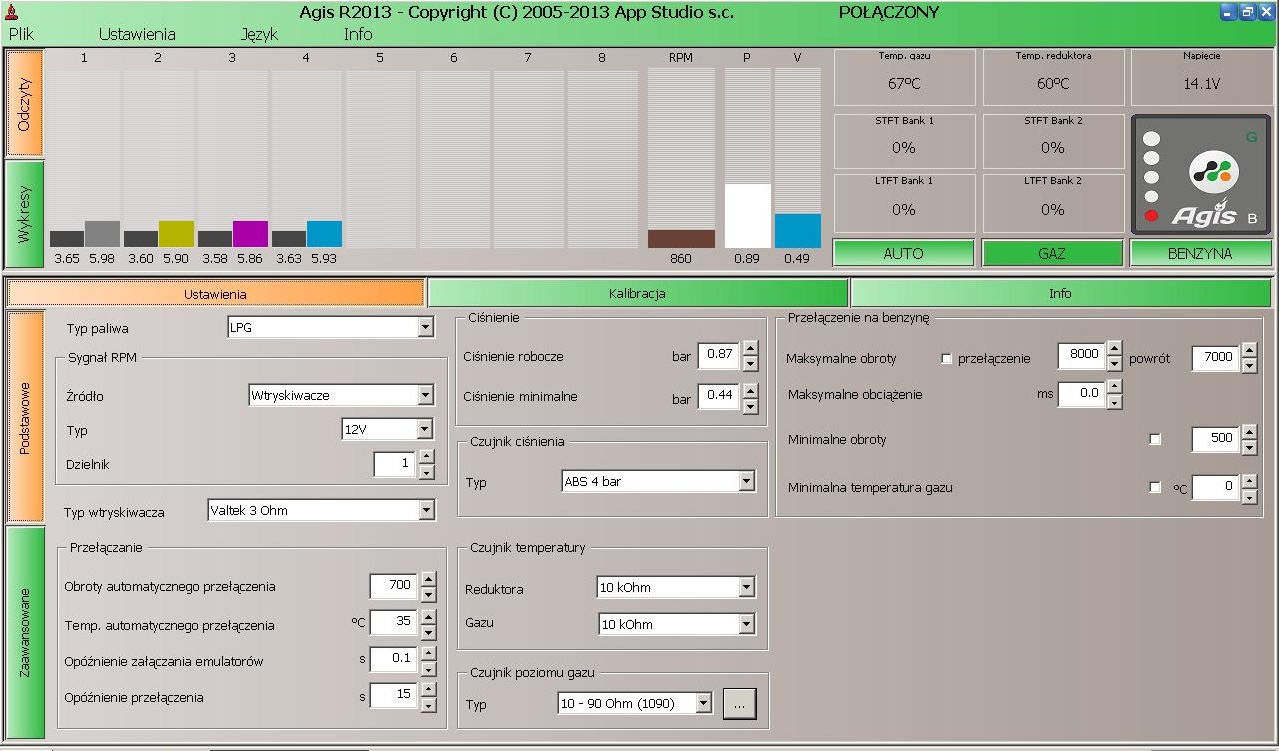Decrease Temp. automatycznego przełączenia with down arrow
The height and width of the screenshot is (751, 1279).
[x=428, y=632]
